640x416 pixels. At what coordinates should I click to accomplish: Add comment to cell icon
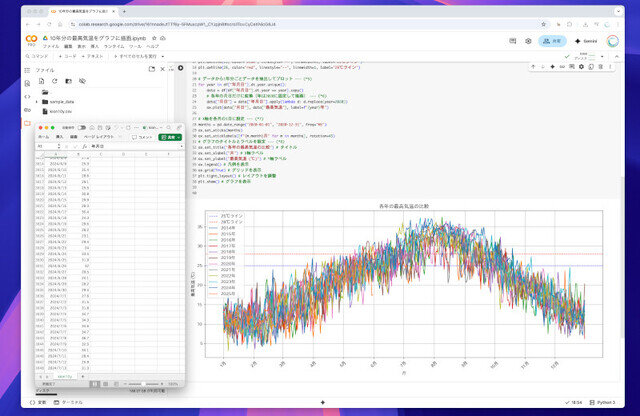click(x=572, y=67)
